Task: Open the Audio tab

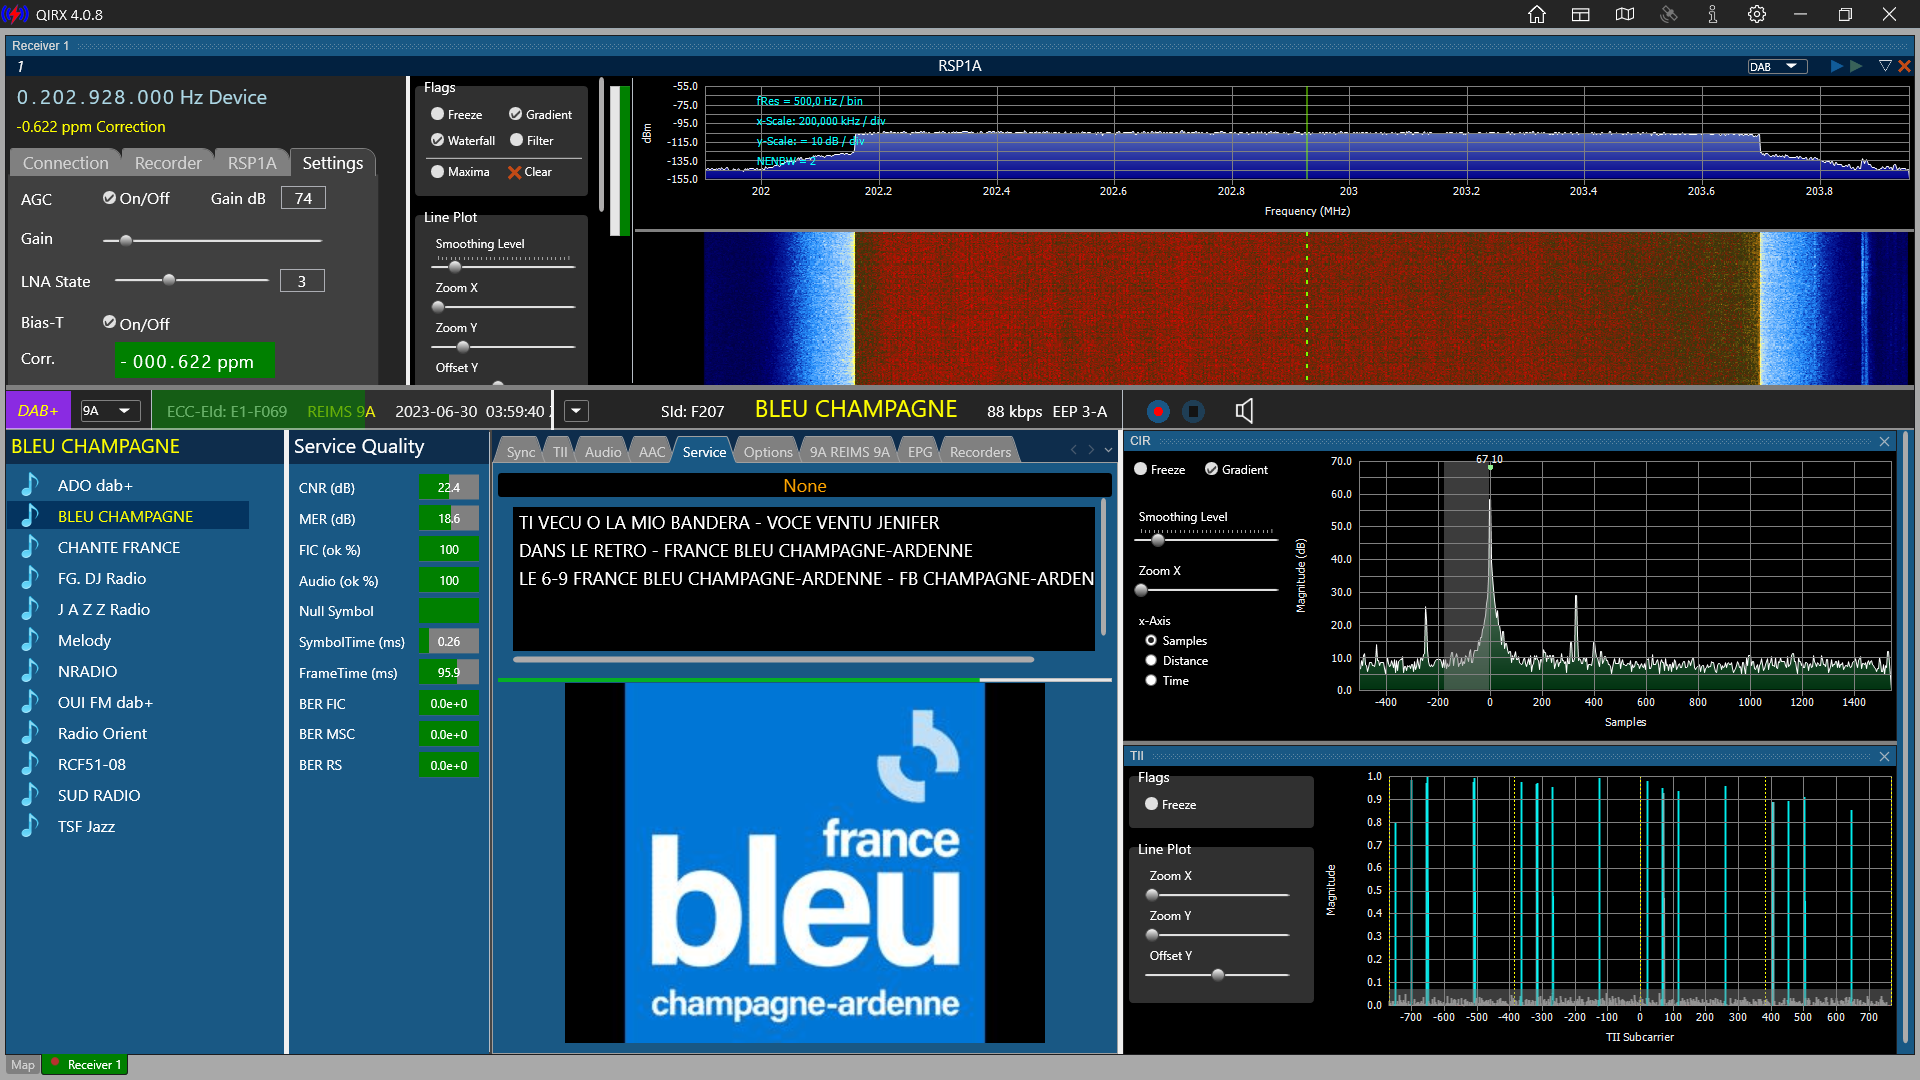Action: pos(603,452)
